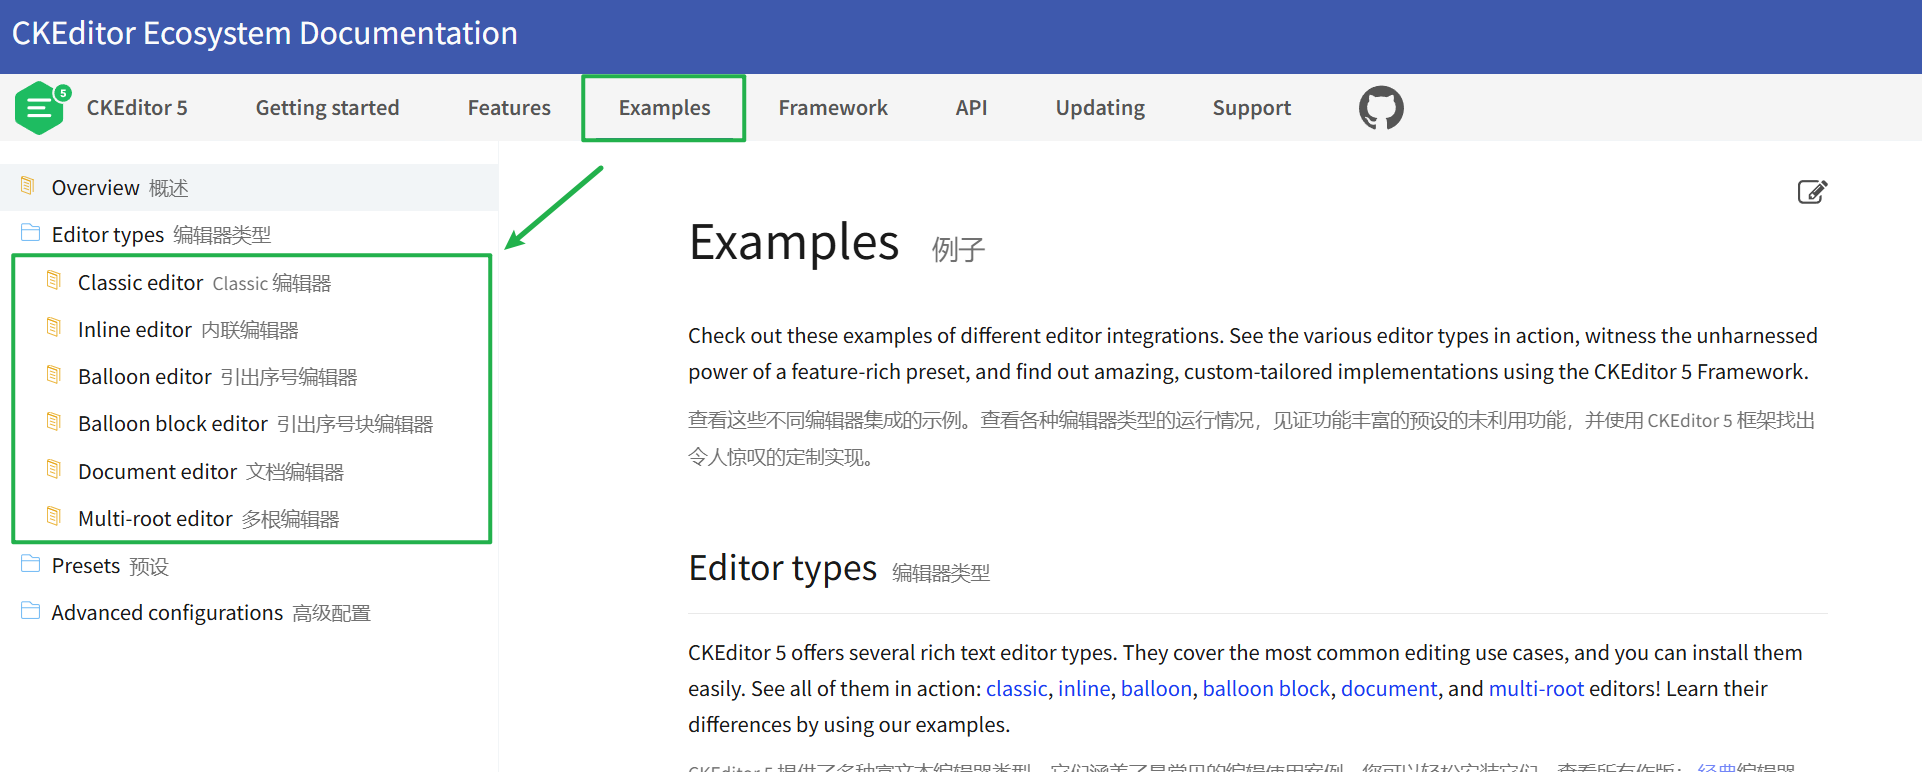Click the Editor types folder icon

pos(30,233)
